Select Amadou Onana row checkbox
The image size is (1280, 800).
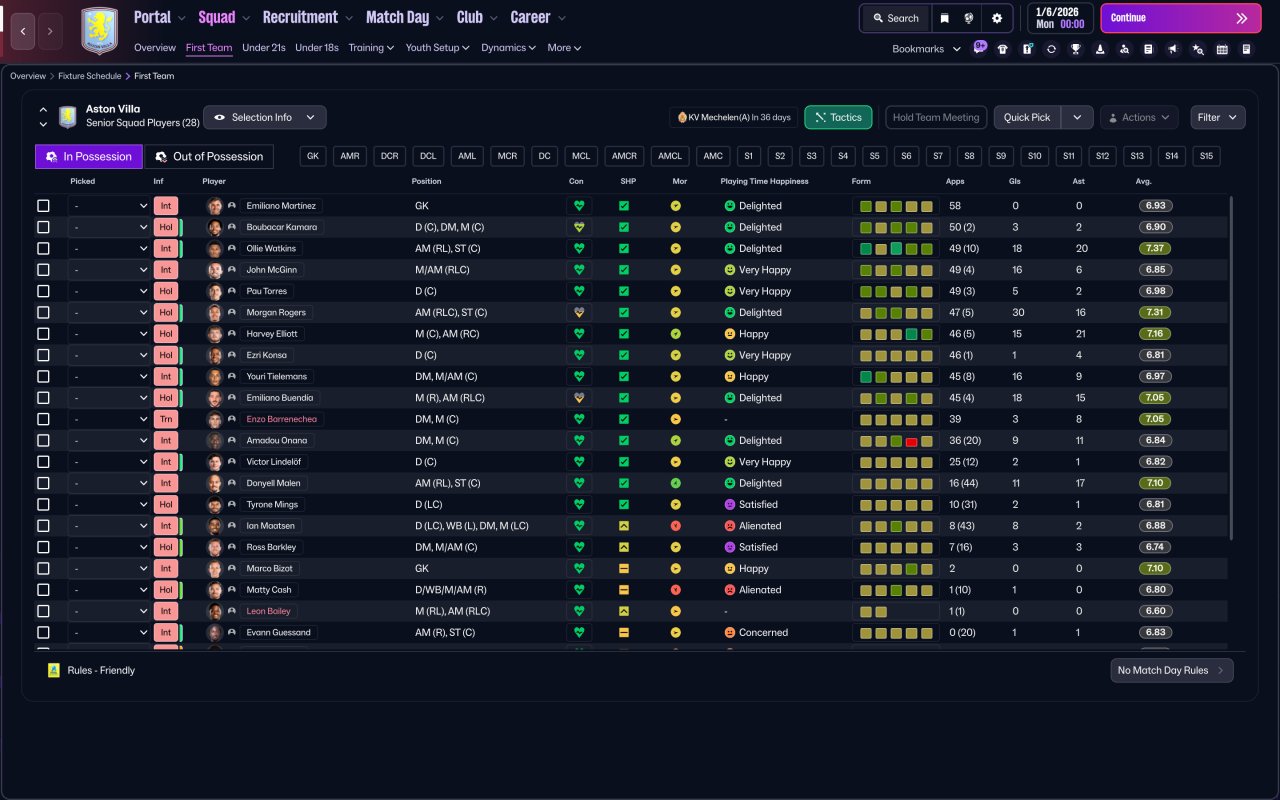pos(43,441)
